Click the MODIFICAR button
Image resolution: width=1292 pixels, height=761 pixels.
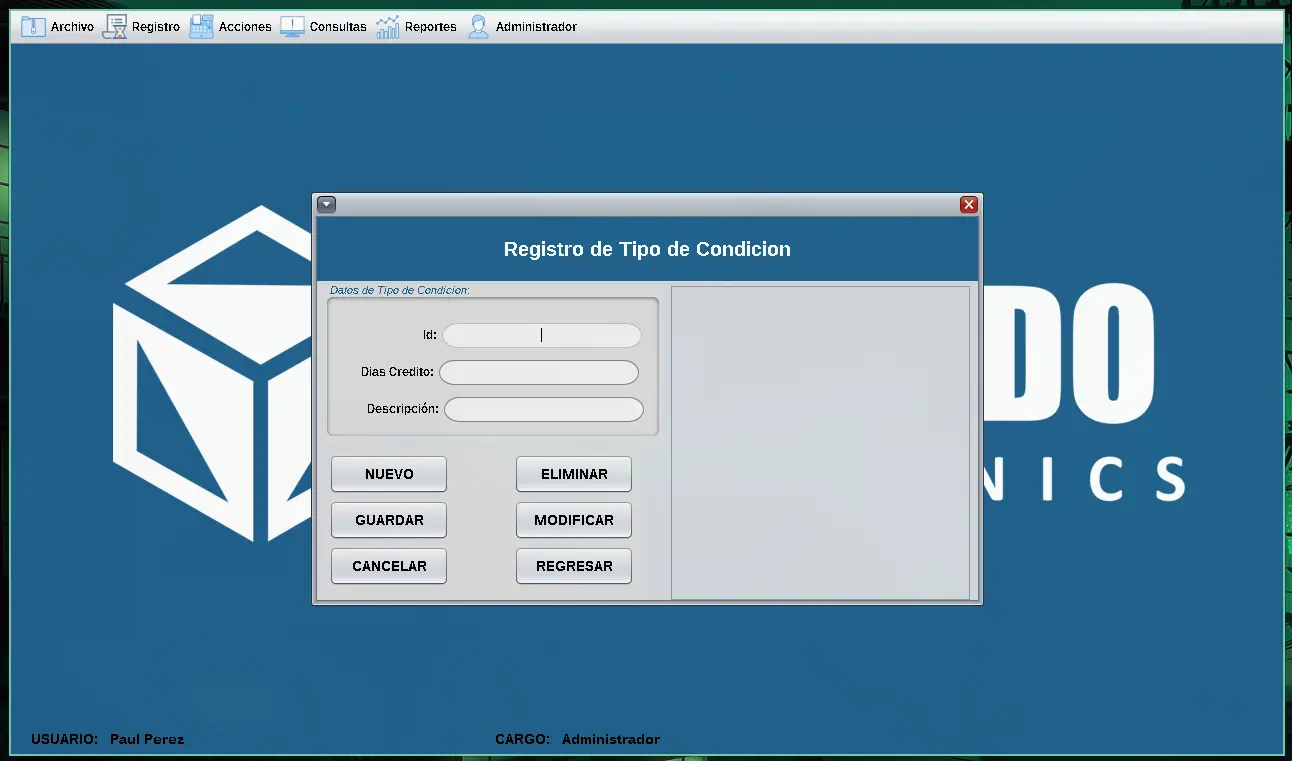click(574, 520)
